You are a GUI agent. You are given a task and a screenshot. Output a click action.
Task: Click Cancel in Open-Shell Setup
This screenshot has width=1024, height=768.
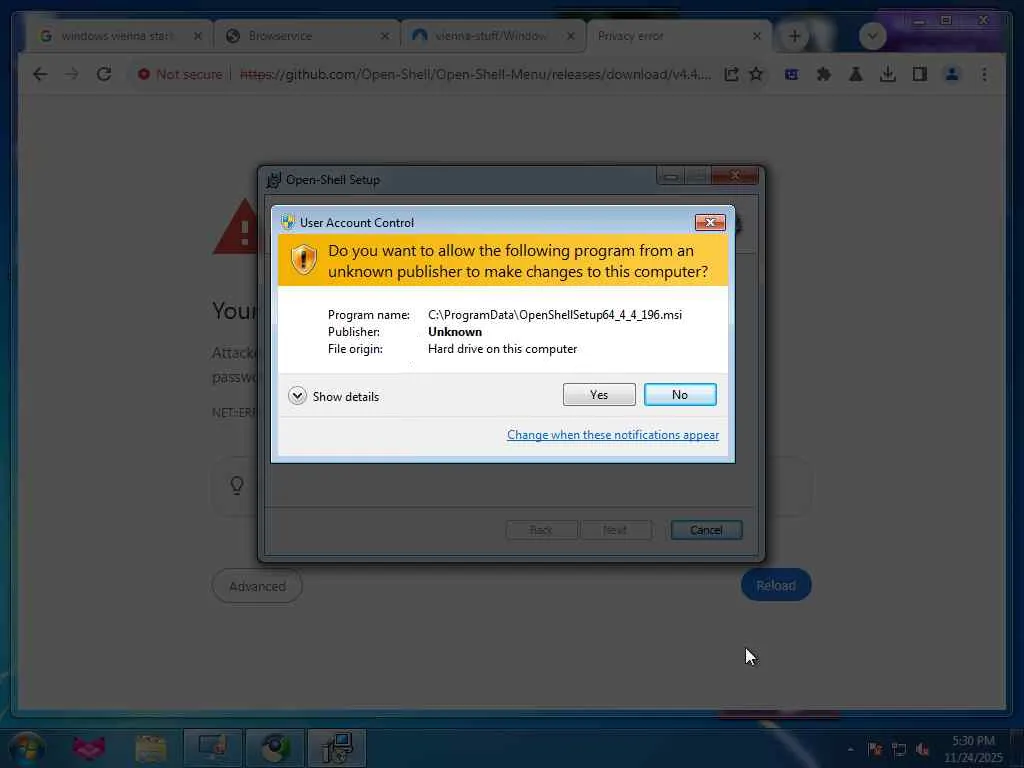pos(706,530)
